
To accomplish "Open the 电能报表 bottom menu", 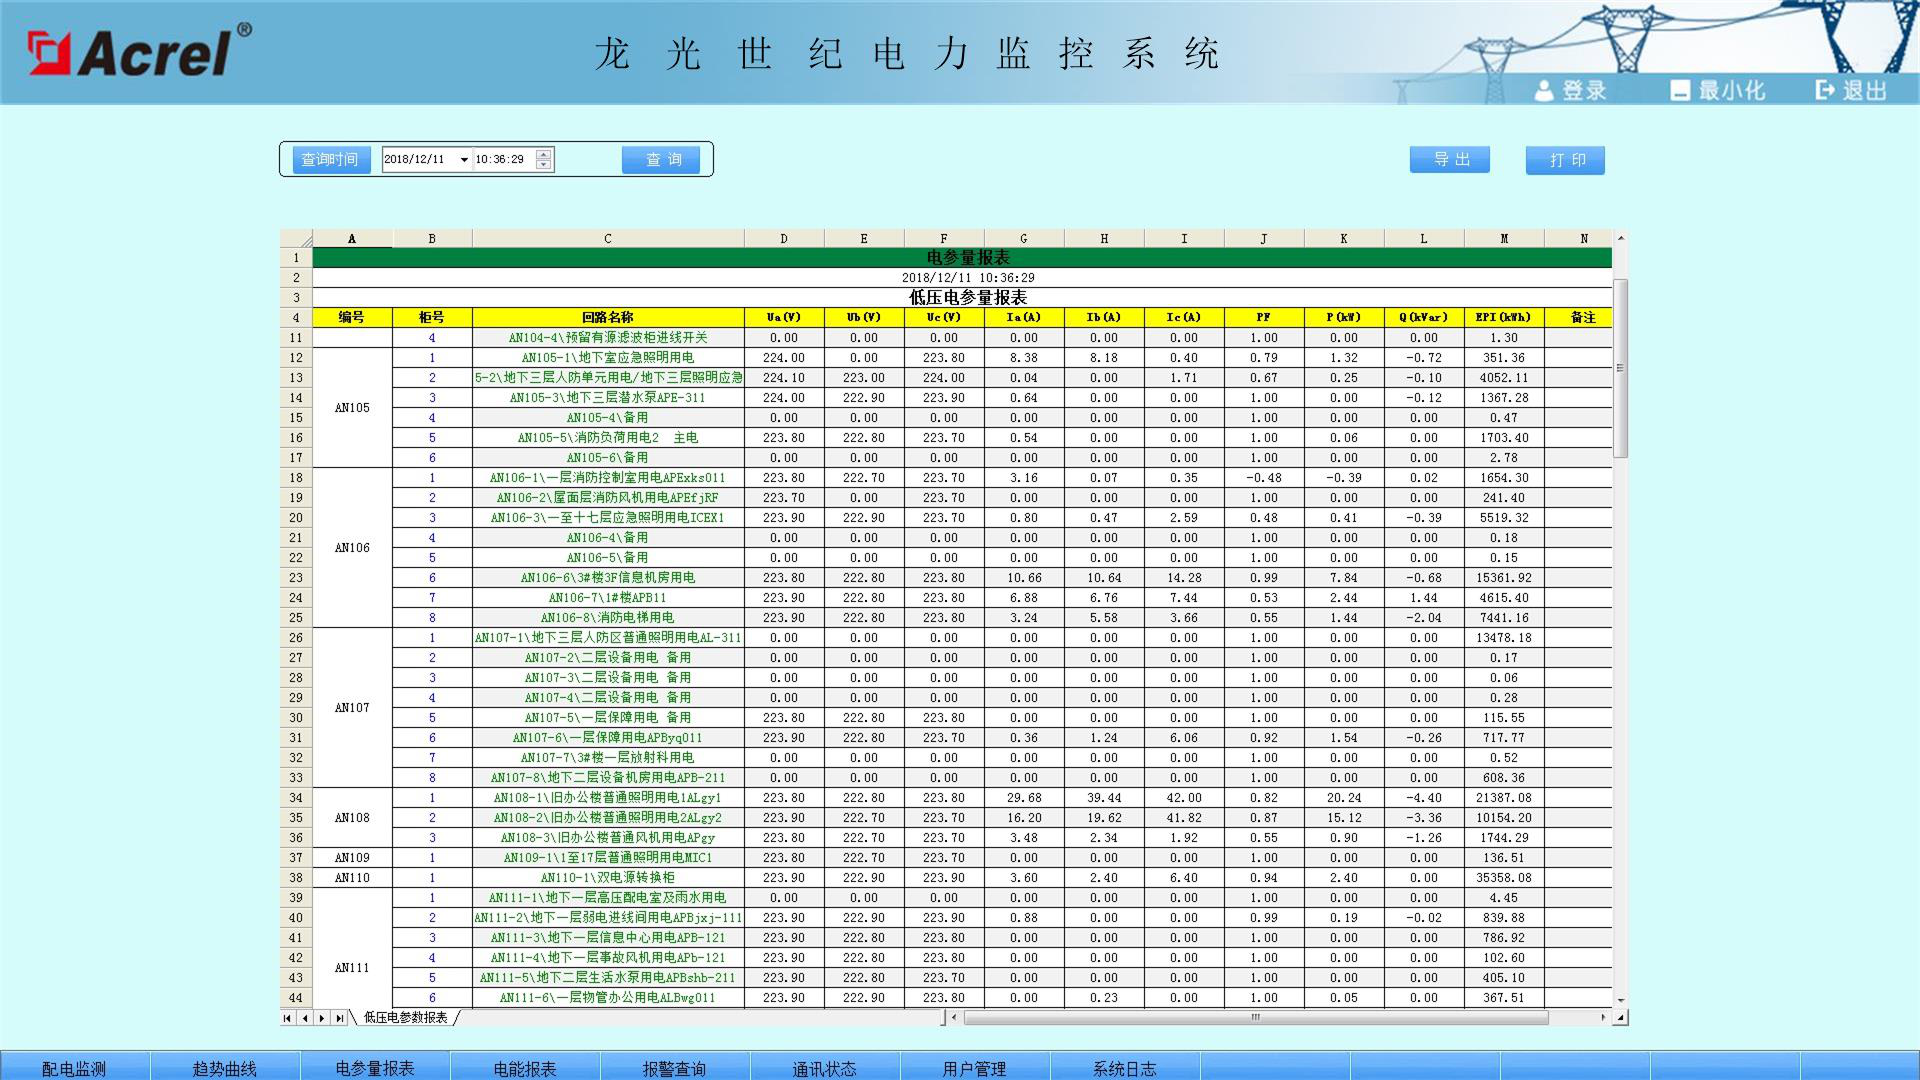I will [x=525, y=1068].
